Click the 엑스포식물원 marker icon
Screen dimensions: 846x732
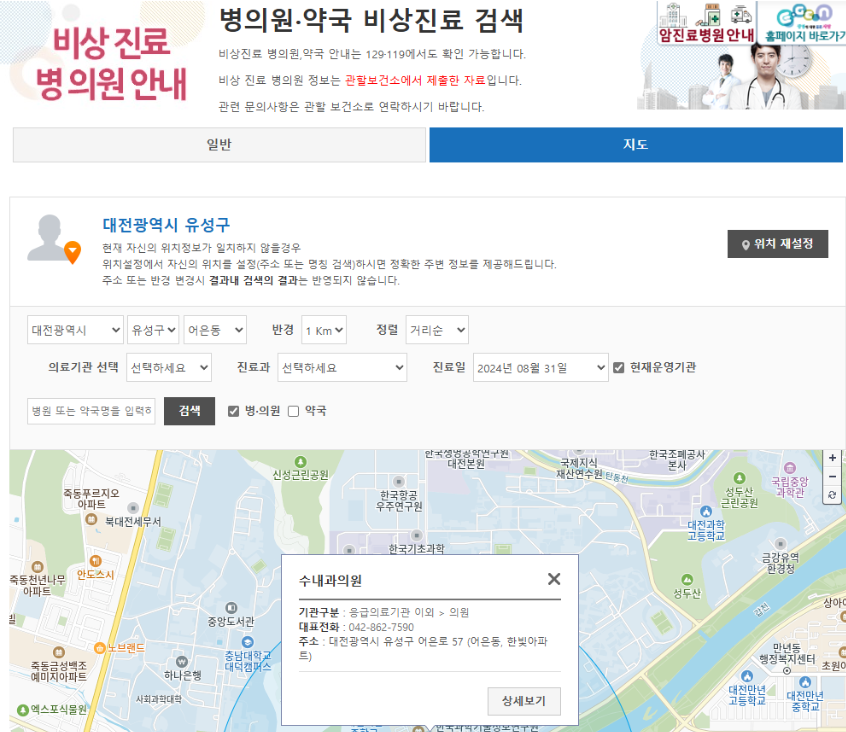(x=23, y=710)
